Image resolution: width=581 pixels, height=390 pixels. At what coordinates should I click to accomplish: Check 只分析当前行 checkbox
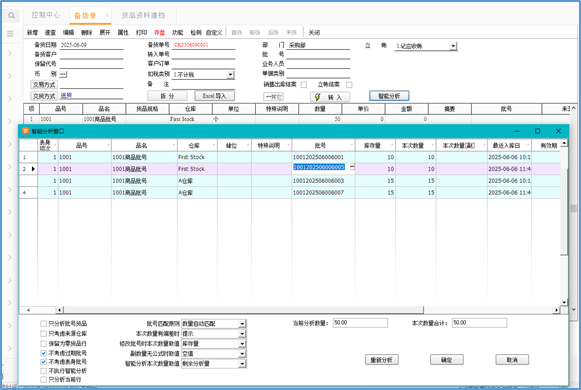[43, 380]
